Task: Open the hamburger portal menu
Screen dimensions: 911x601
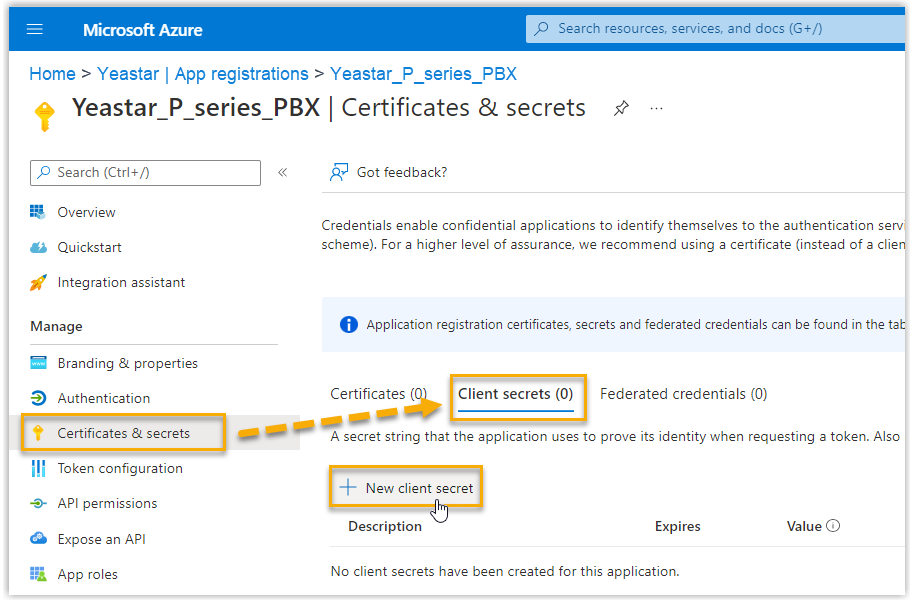Action: tap(35, 29)
